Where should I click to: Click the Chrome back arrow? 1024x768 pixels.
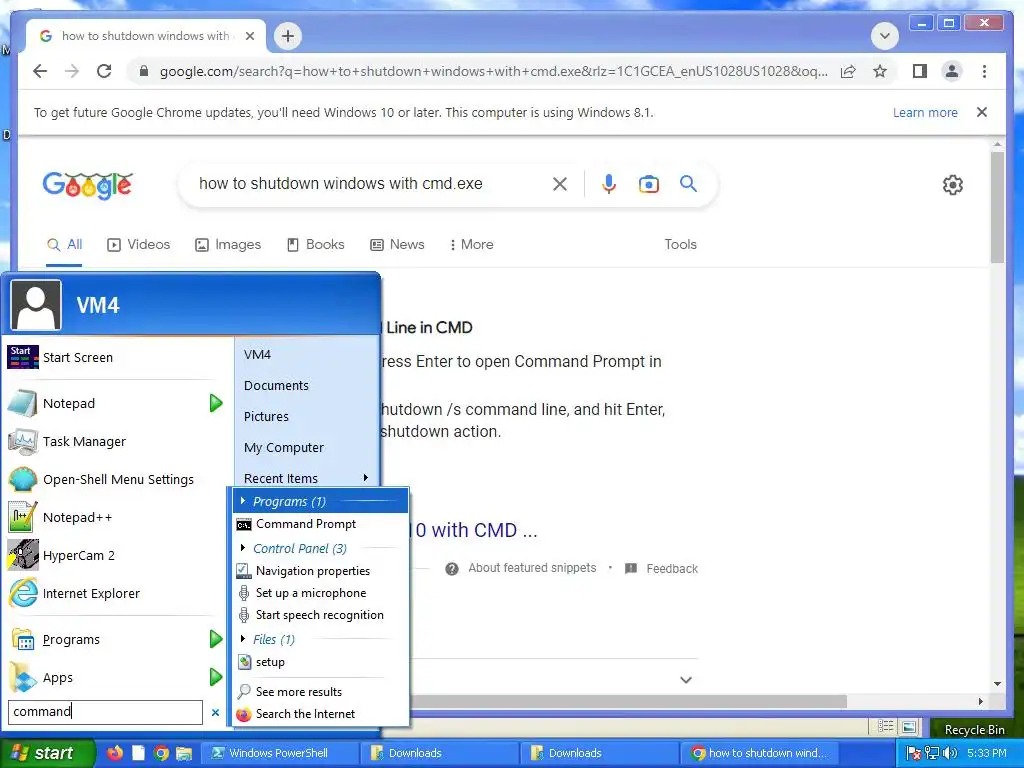pos(40,71)
